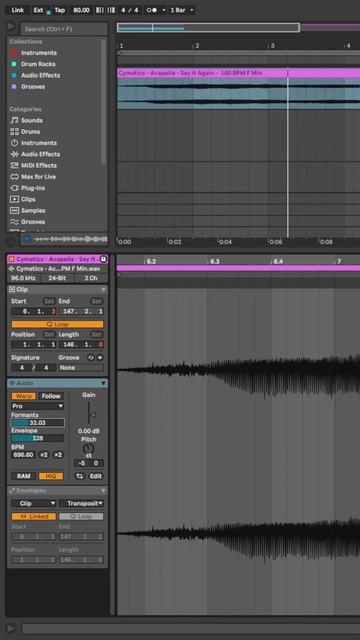Screen dimensions: 360x640
Task: Click the Pitch knob
Action: pos(89,448)
